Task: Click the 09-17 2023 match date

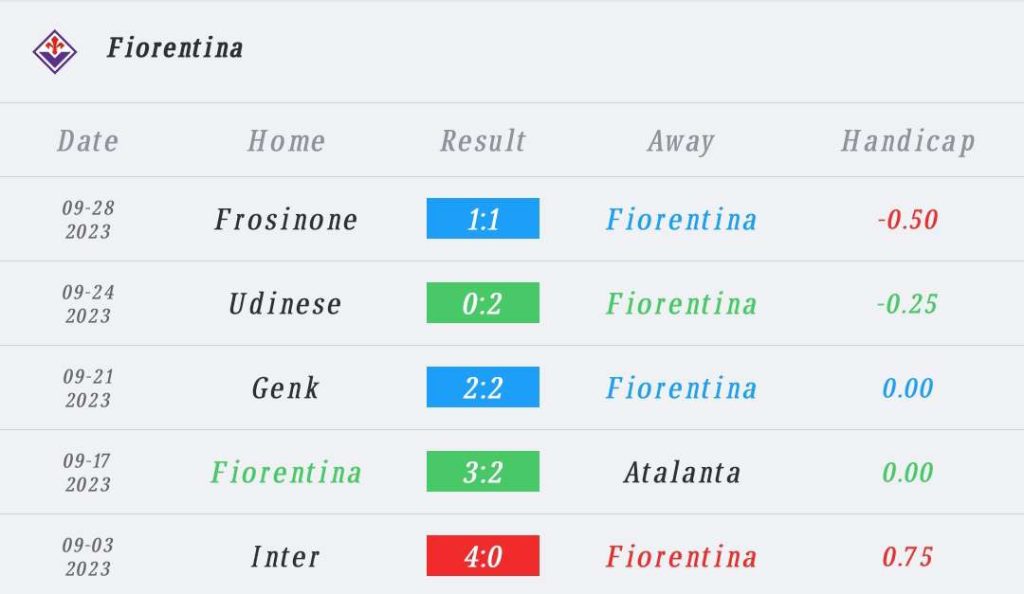Action: coord(88,473)
